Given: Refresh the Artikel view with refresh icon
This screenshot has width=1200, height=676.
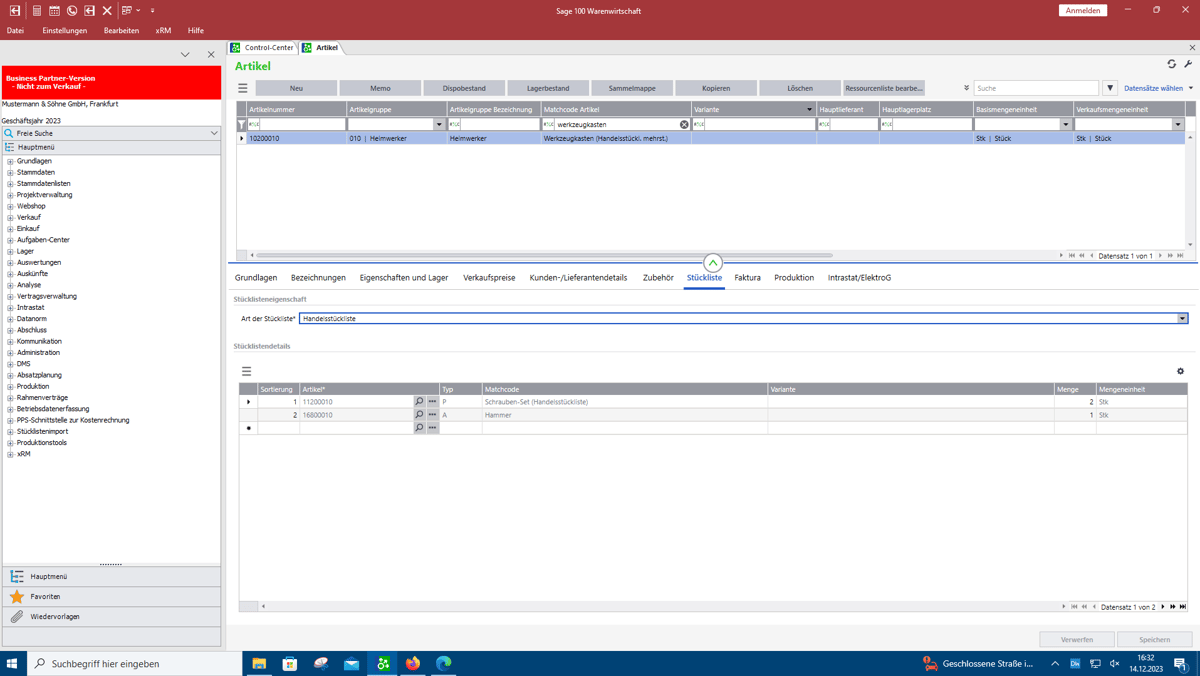Looking at the screenshot, I should (1172, 64).
